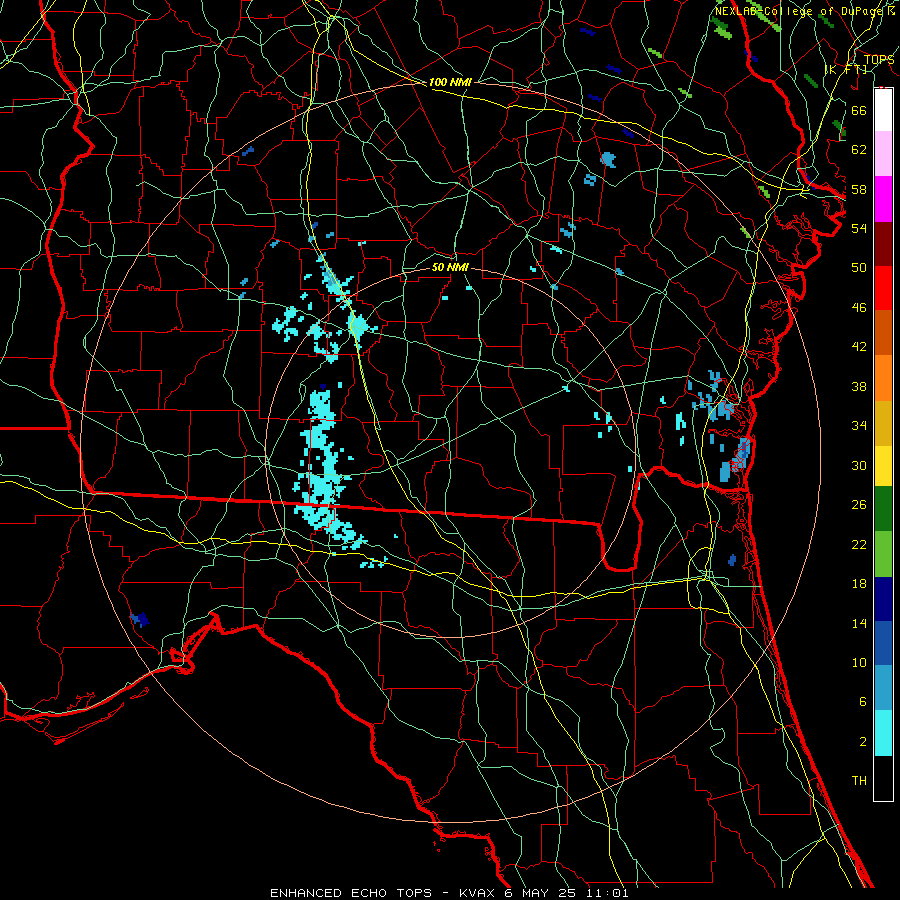The height and width of the screenshot is (900, 900).
Task: Click the legend value "38"
Action: [x=859, y=386]
